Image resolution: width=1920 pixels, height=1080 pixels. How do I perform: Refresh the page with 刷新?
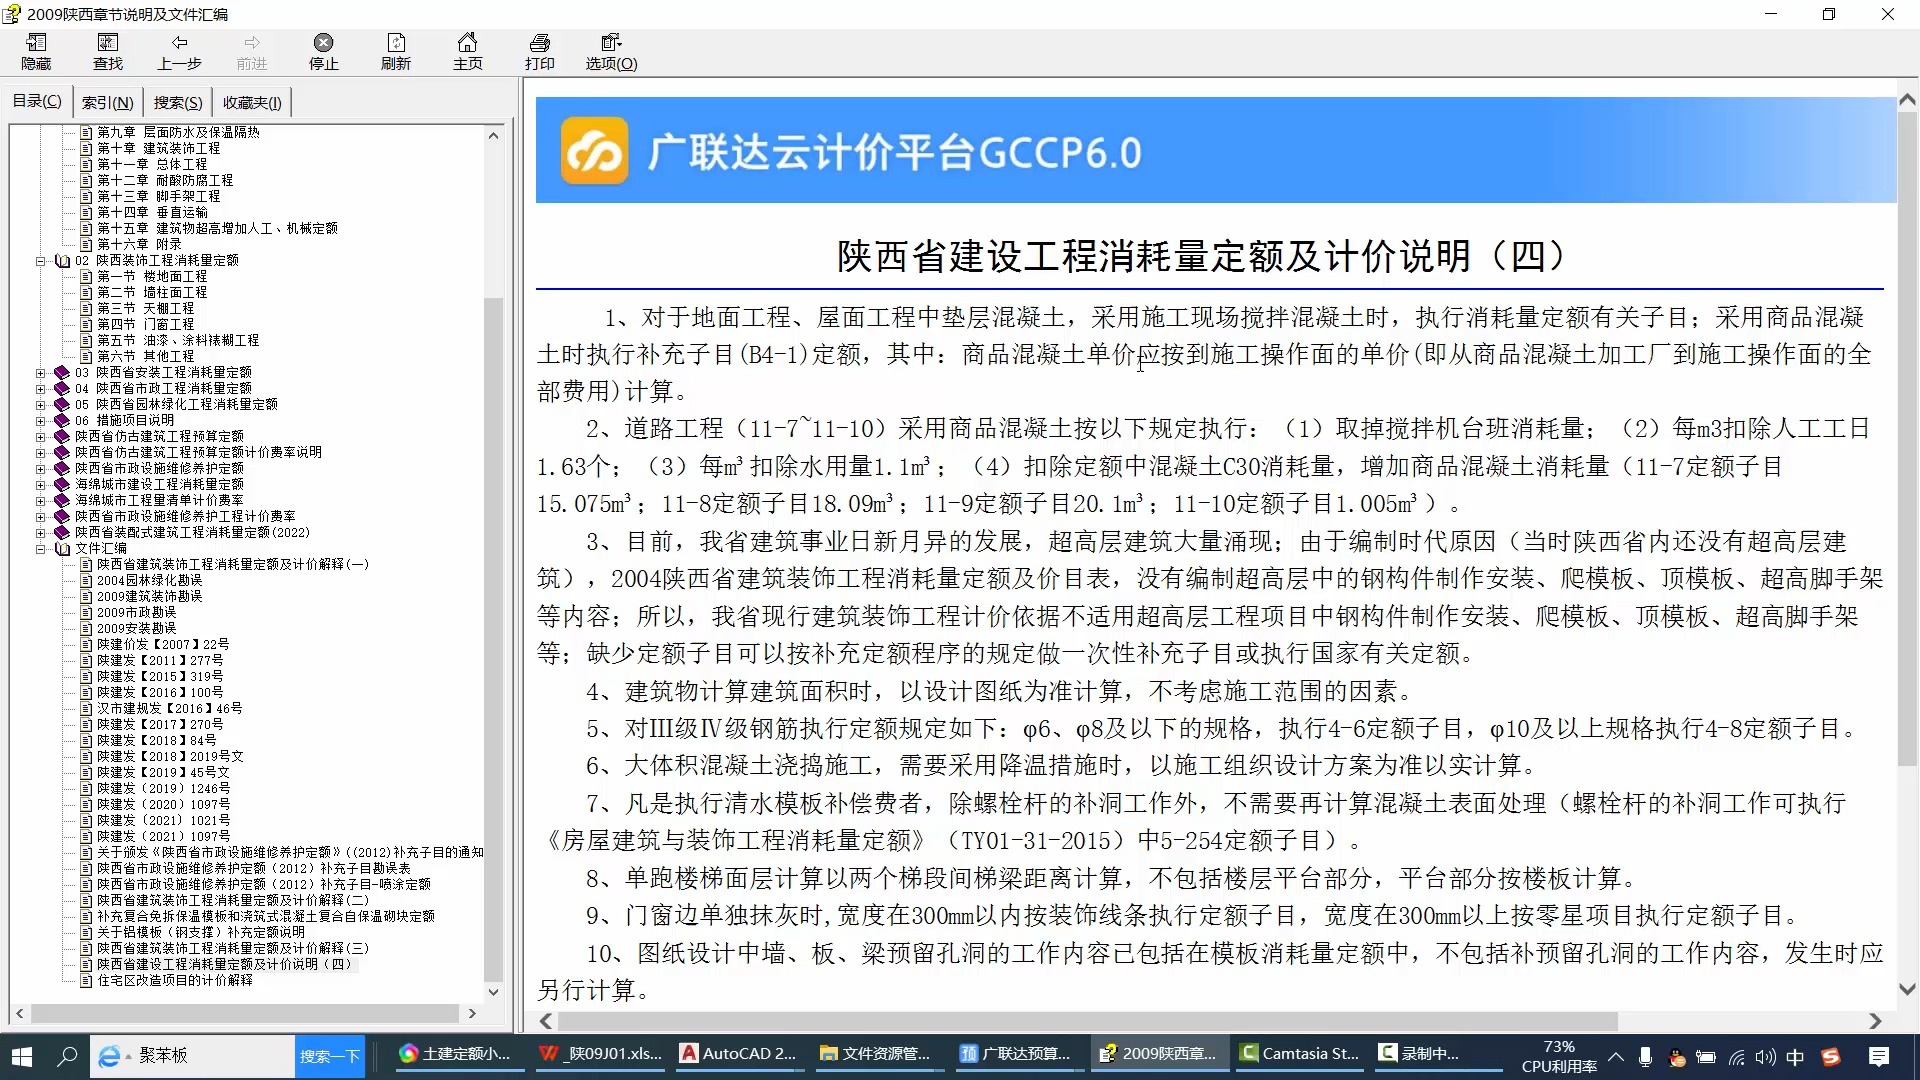tap(396, 51)
